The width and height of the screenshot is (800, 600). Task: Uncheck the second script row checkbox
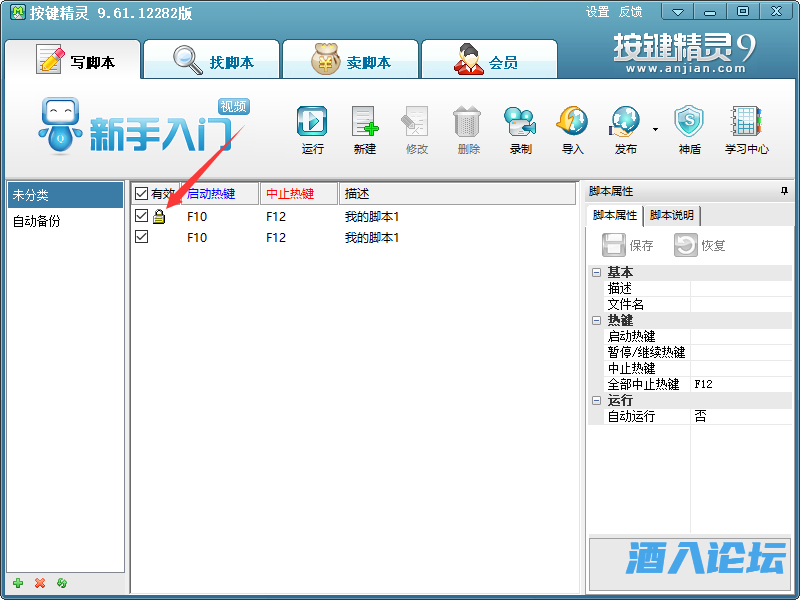[141, 237]
